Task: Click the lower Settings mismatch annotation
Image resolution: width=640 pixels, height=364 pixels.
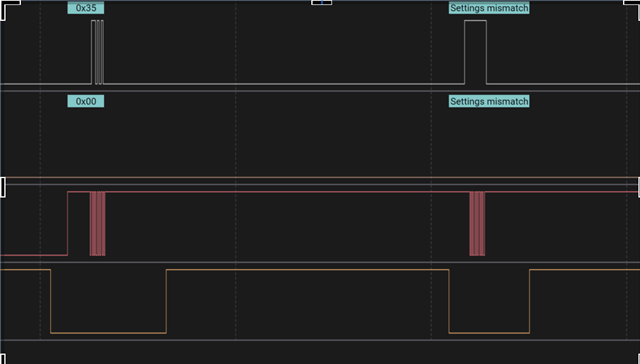Action: [x=489, y=101]
